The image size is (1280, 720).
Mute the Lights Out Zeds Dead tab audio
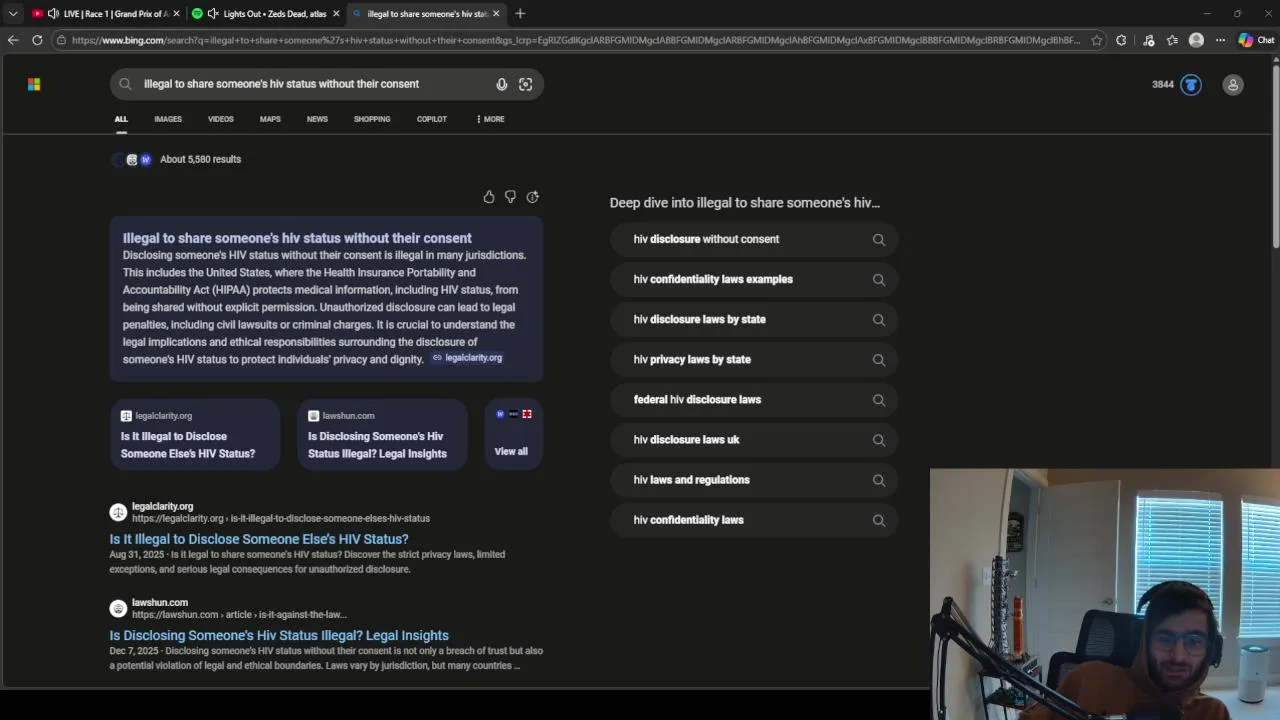coord(213,14)
